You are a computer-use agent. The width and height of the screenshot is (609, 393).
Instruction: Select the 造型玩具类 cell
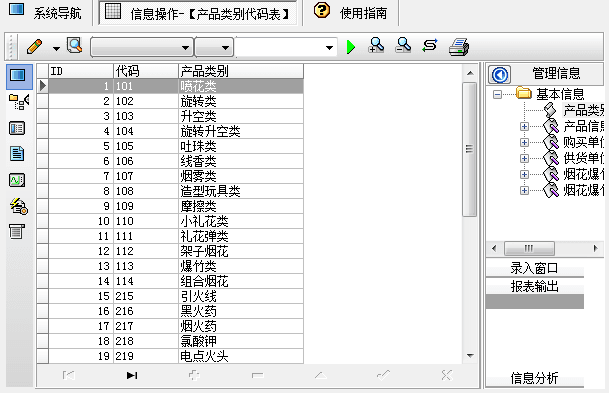(241, 191)
